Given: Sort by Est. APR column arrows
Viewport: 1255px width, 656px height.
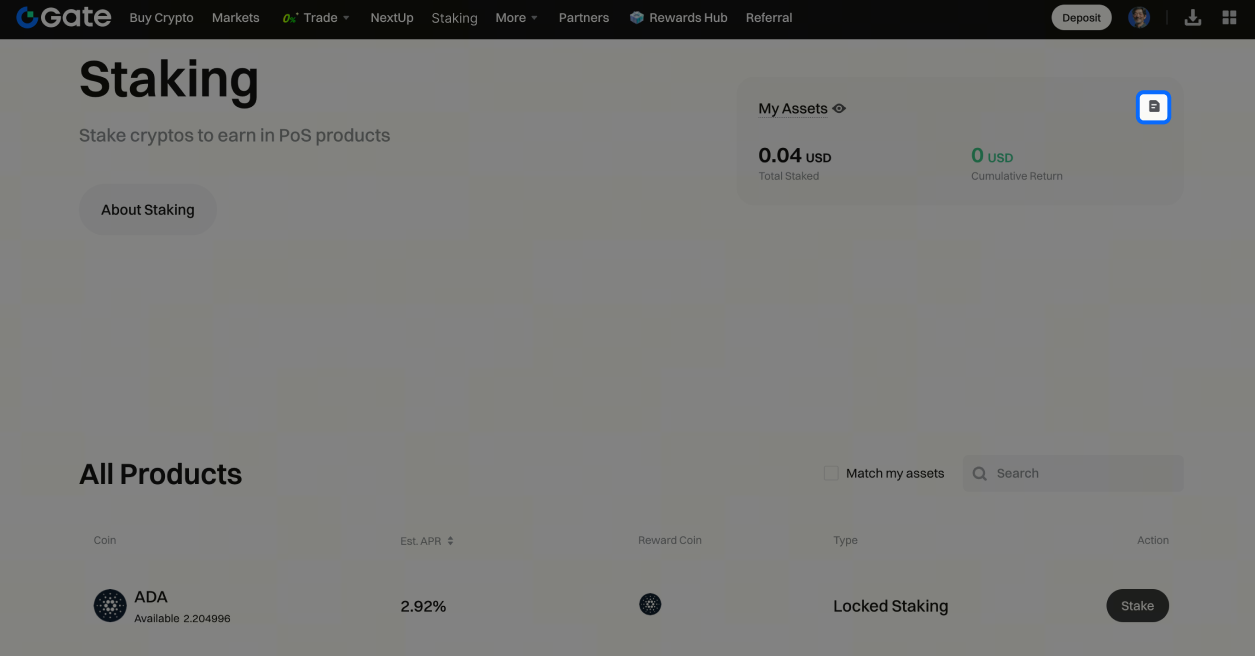Looking at the screenshot, I should click(450, 541).
